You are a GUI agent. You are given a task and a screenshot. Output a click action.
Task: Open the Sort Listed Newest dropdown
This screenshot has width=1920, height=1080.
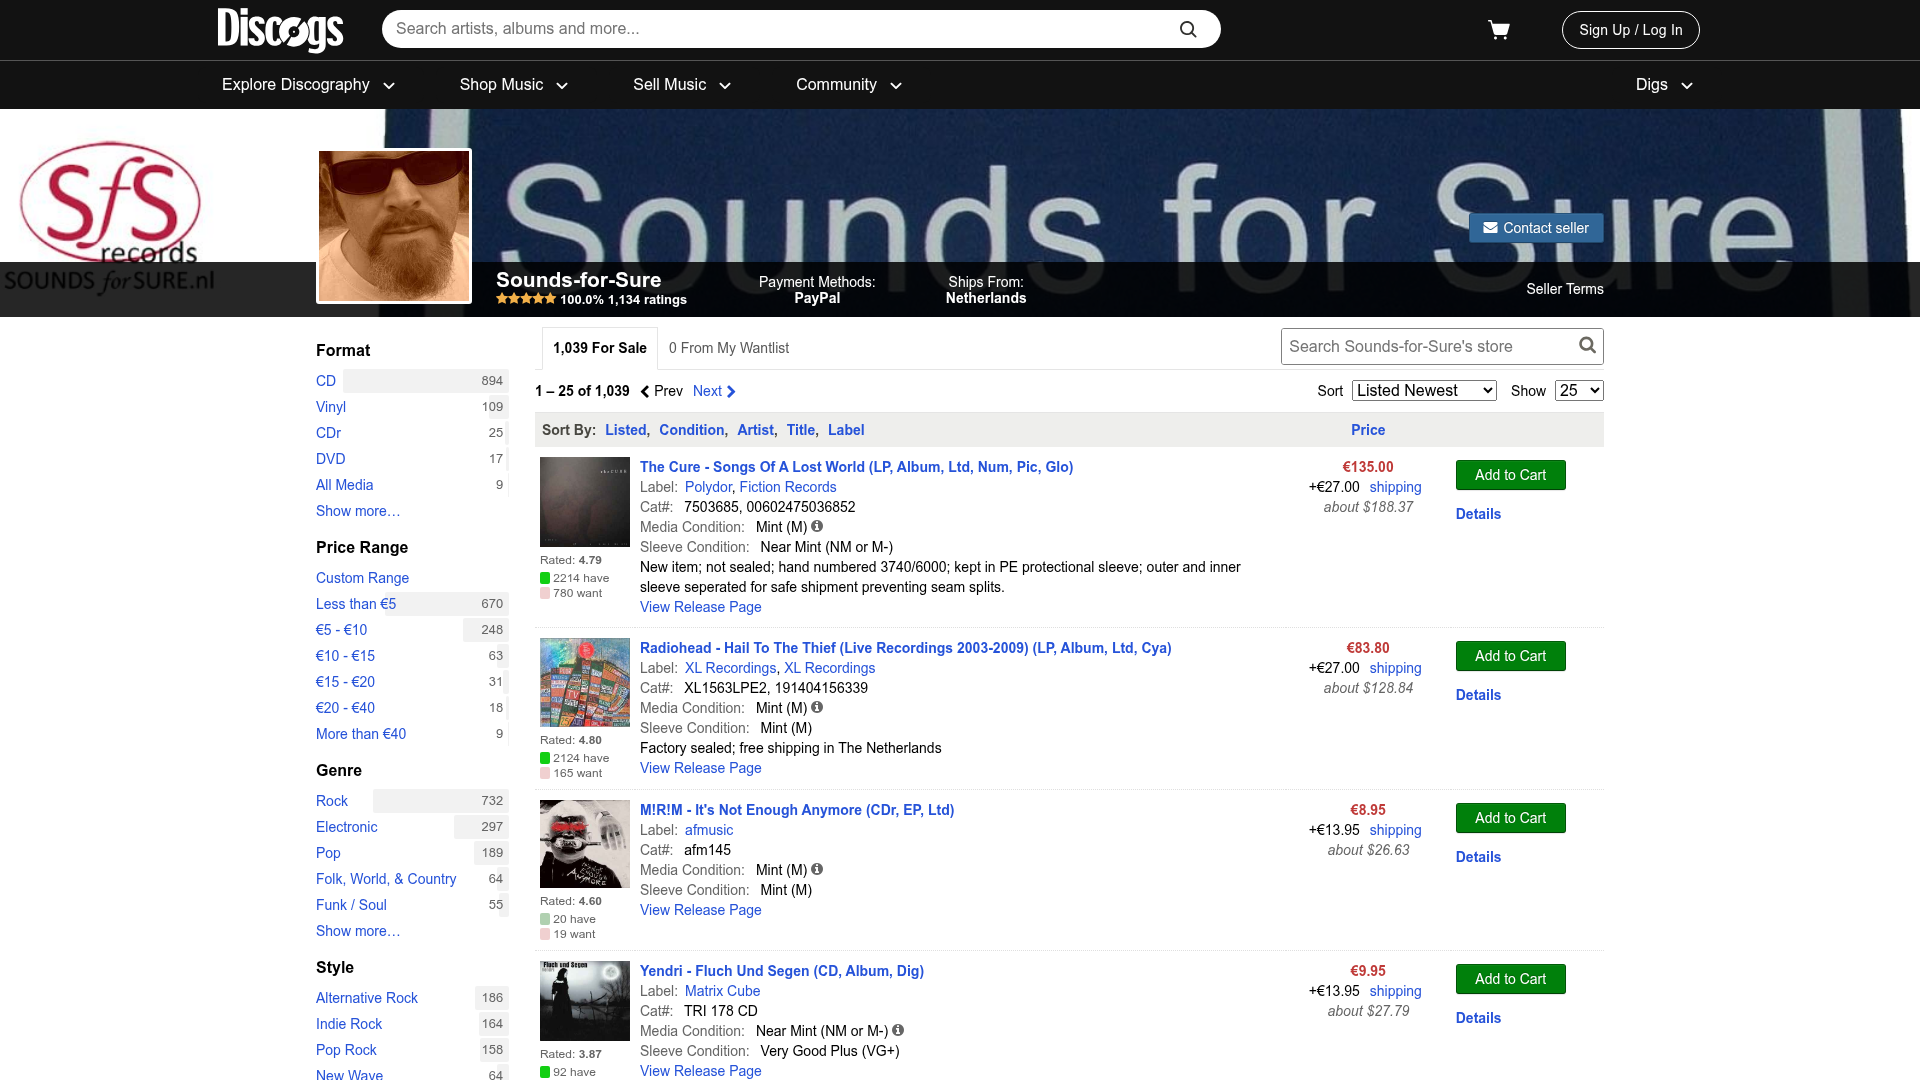(1424, 391)
